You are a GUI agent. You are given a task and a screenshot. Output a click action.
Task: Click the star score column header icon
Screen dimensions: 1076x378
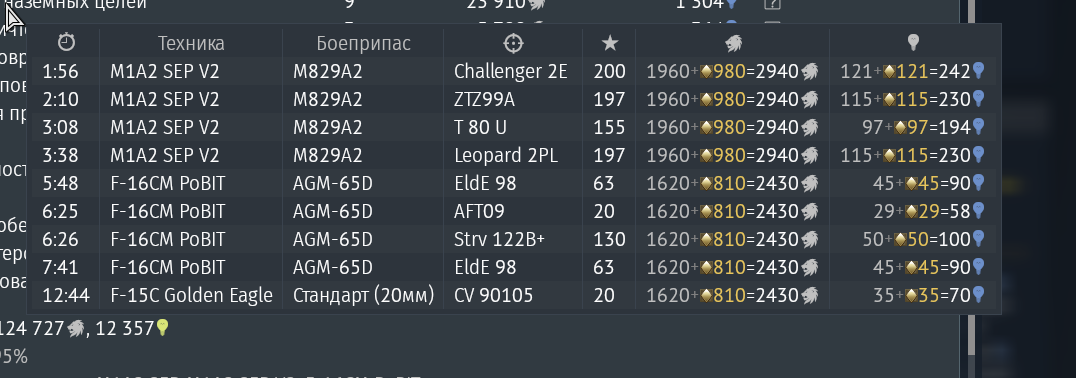tap(609, 43)
